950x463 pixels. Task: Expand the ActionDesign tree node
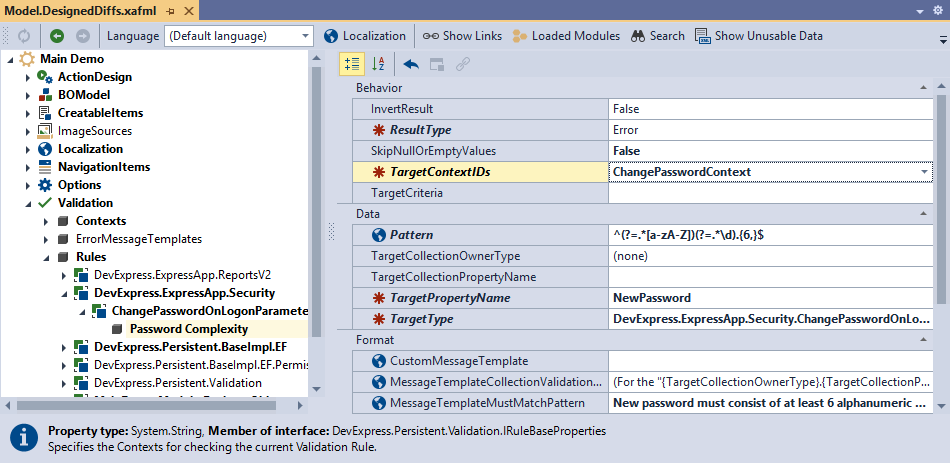[x=28, y=77]
